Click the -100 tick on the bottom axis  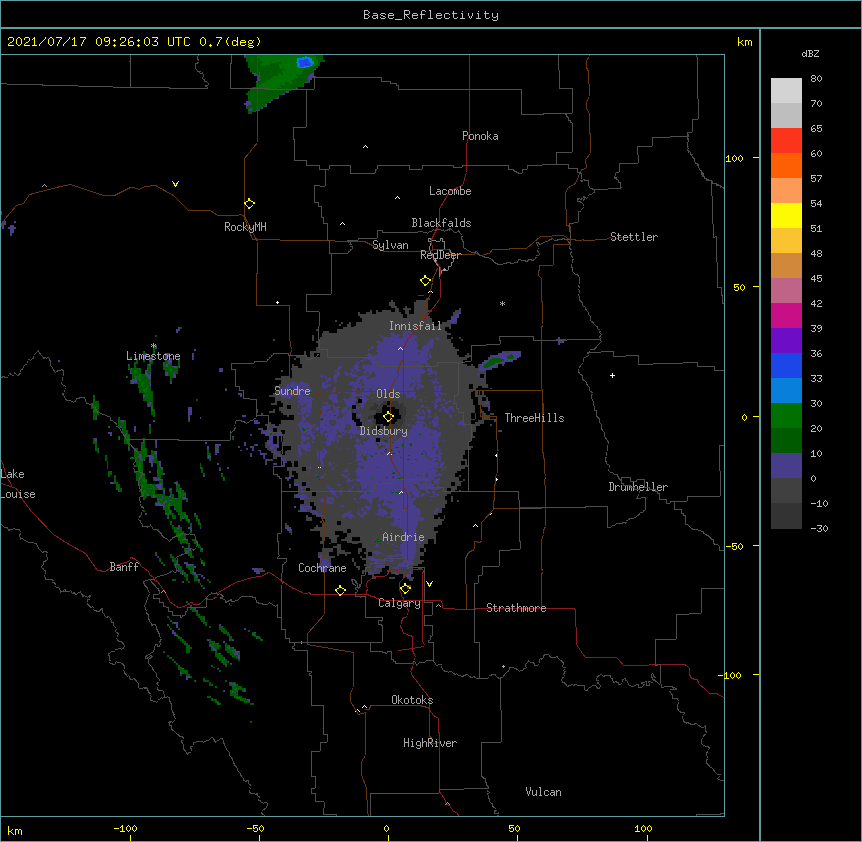coord(125,828)
